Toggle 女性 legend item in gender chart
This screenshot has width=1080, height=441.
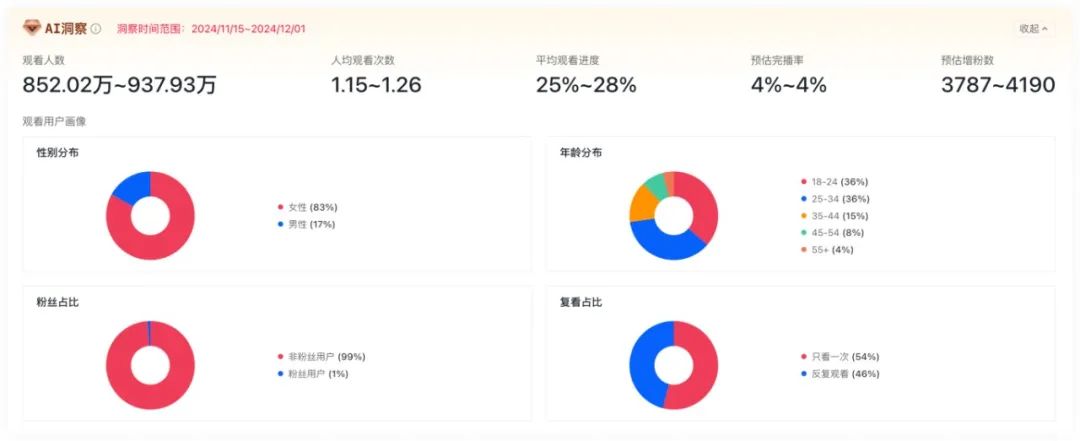point(312,207)
